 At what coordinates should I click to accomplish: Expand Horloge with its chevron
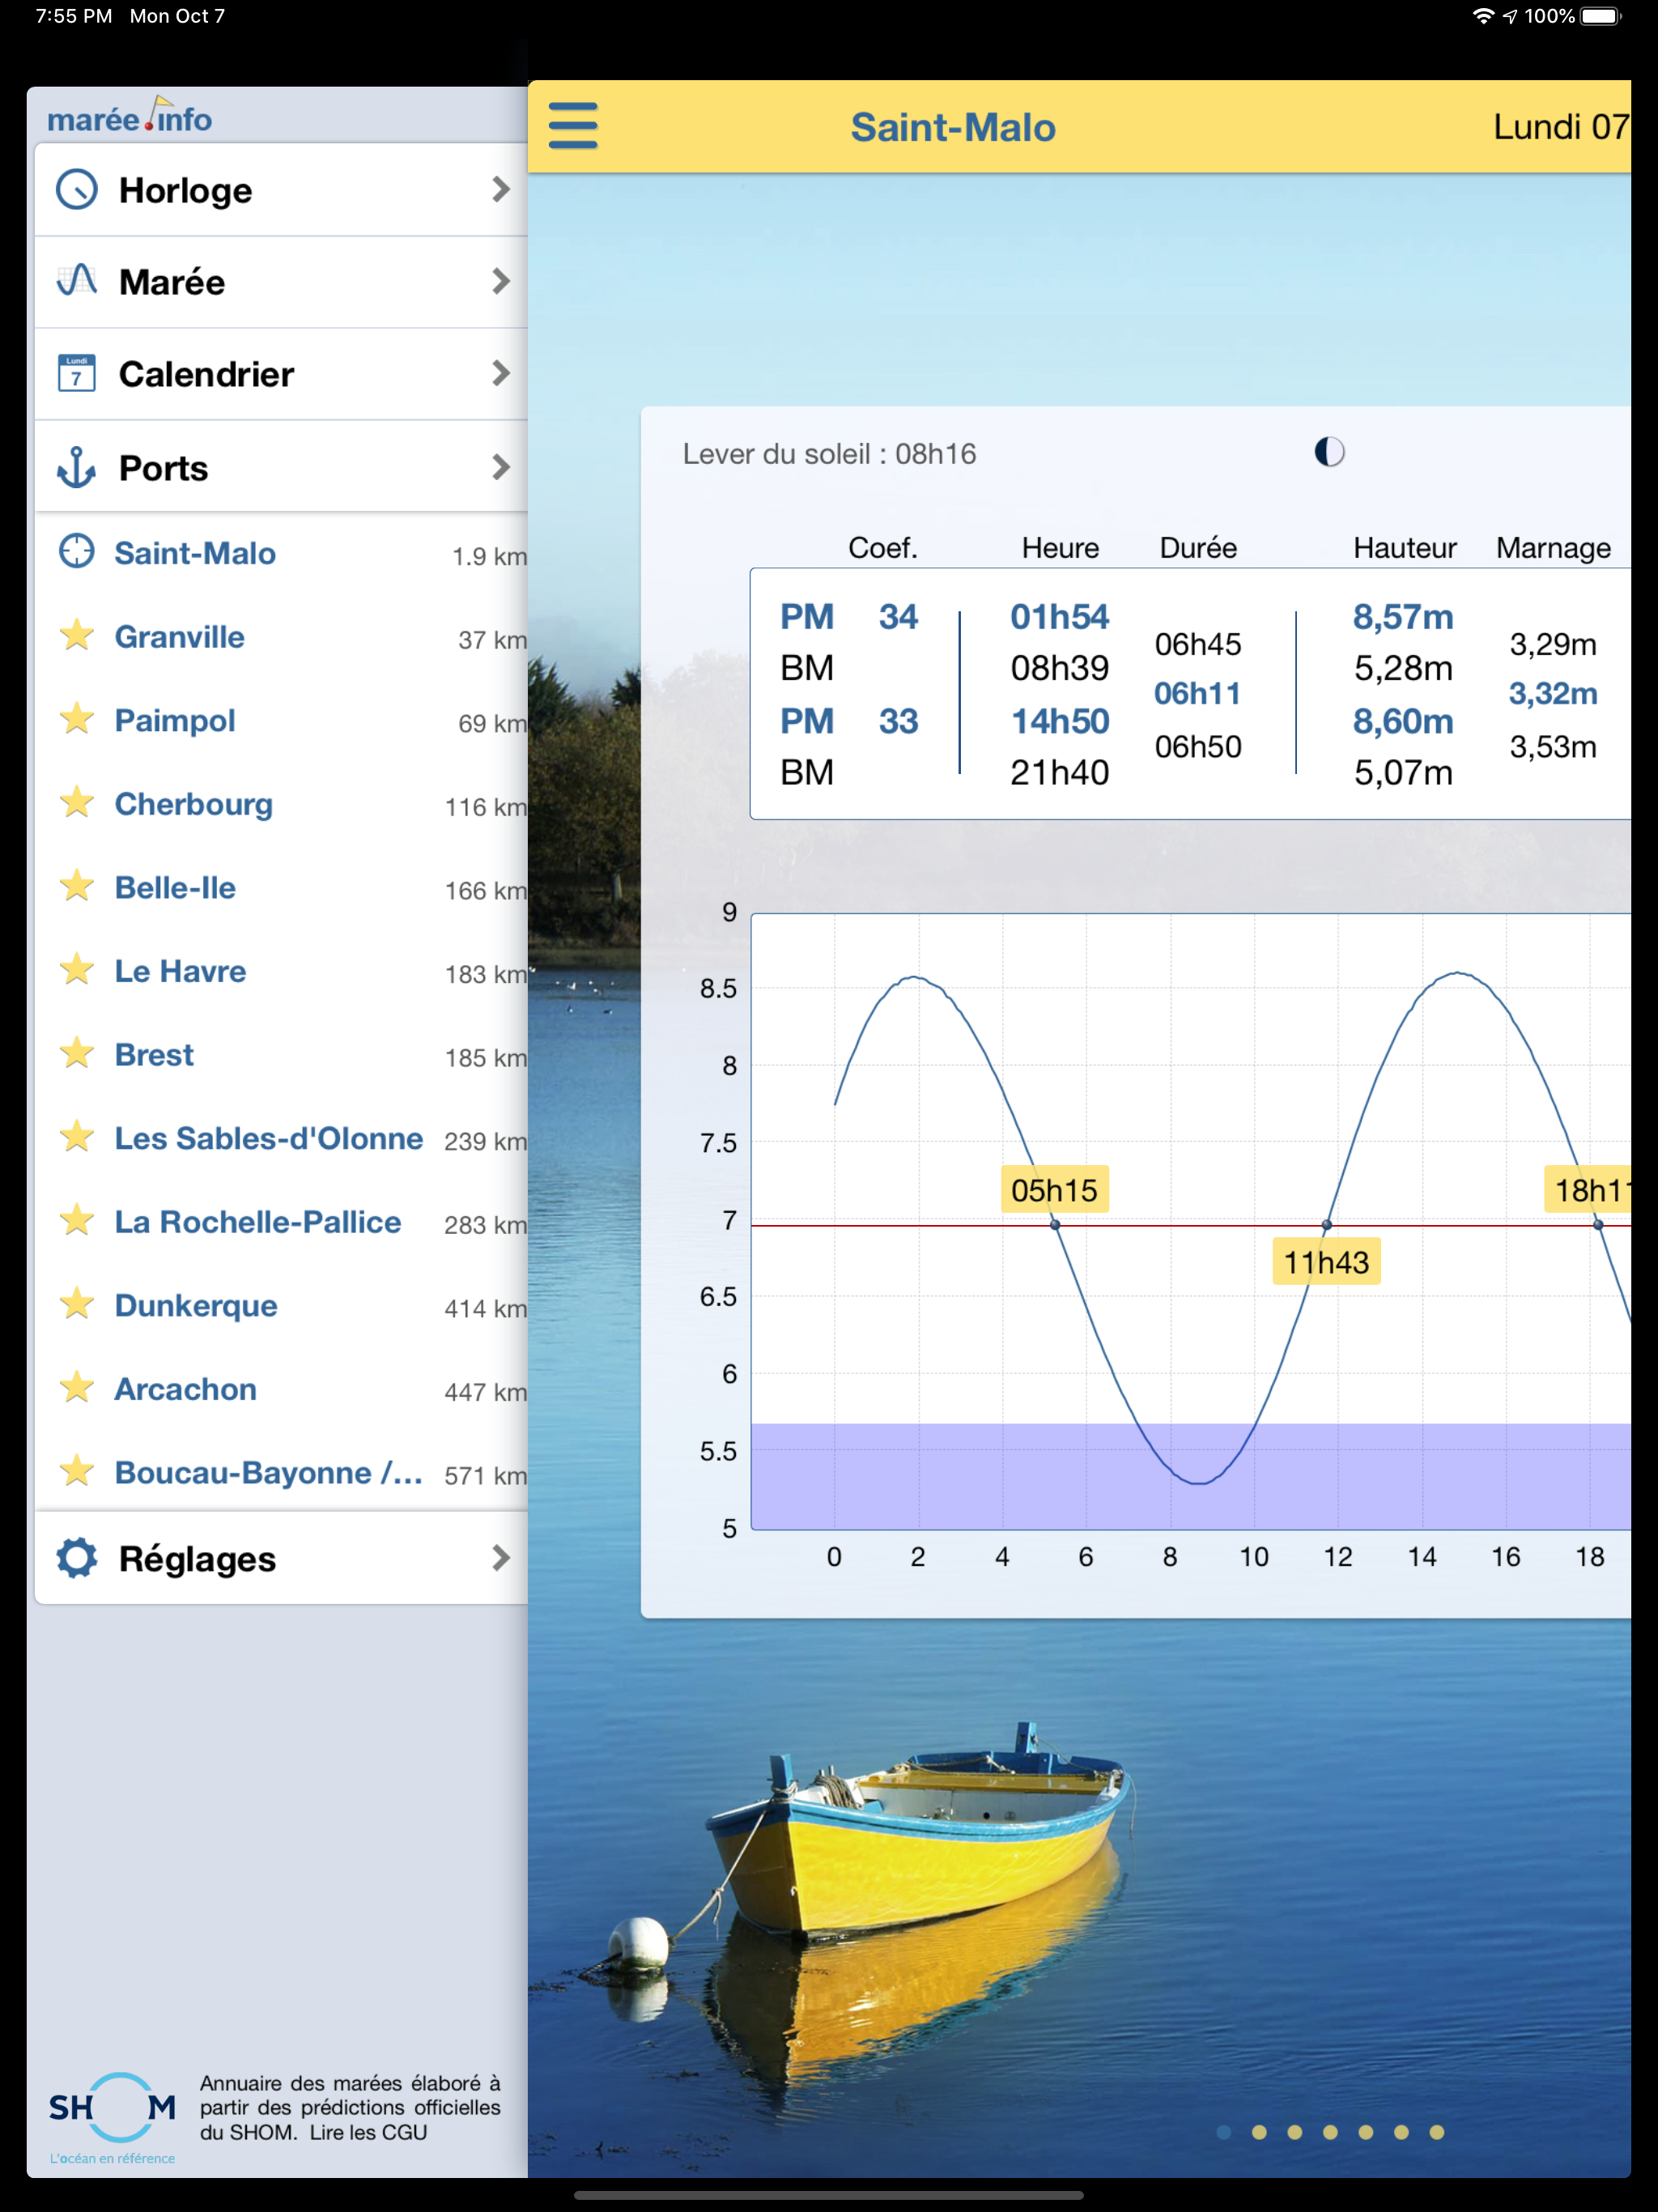[501, 189]
